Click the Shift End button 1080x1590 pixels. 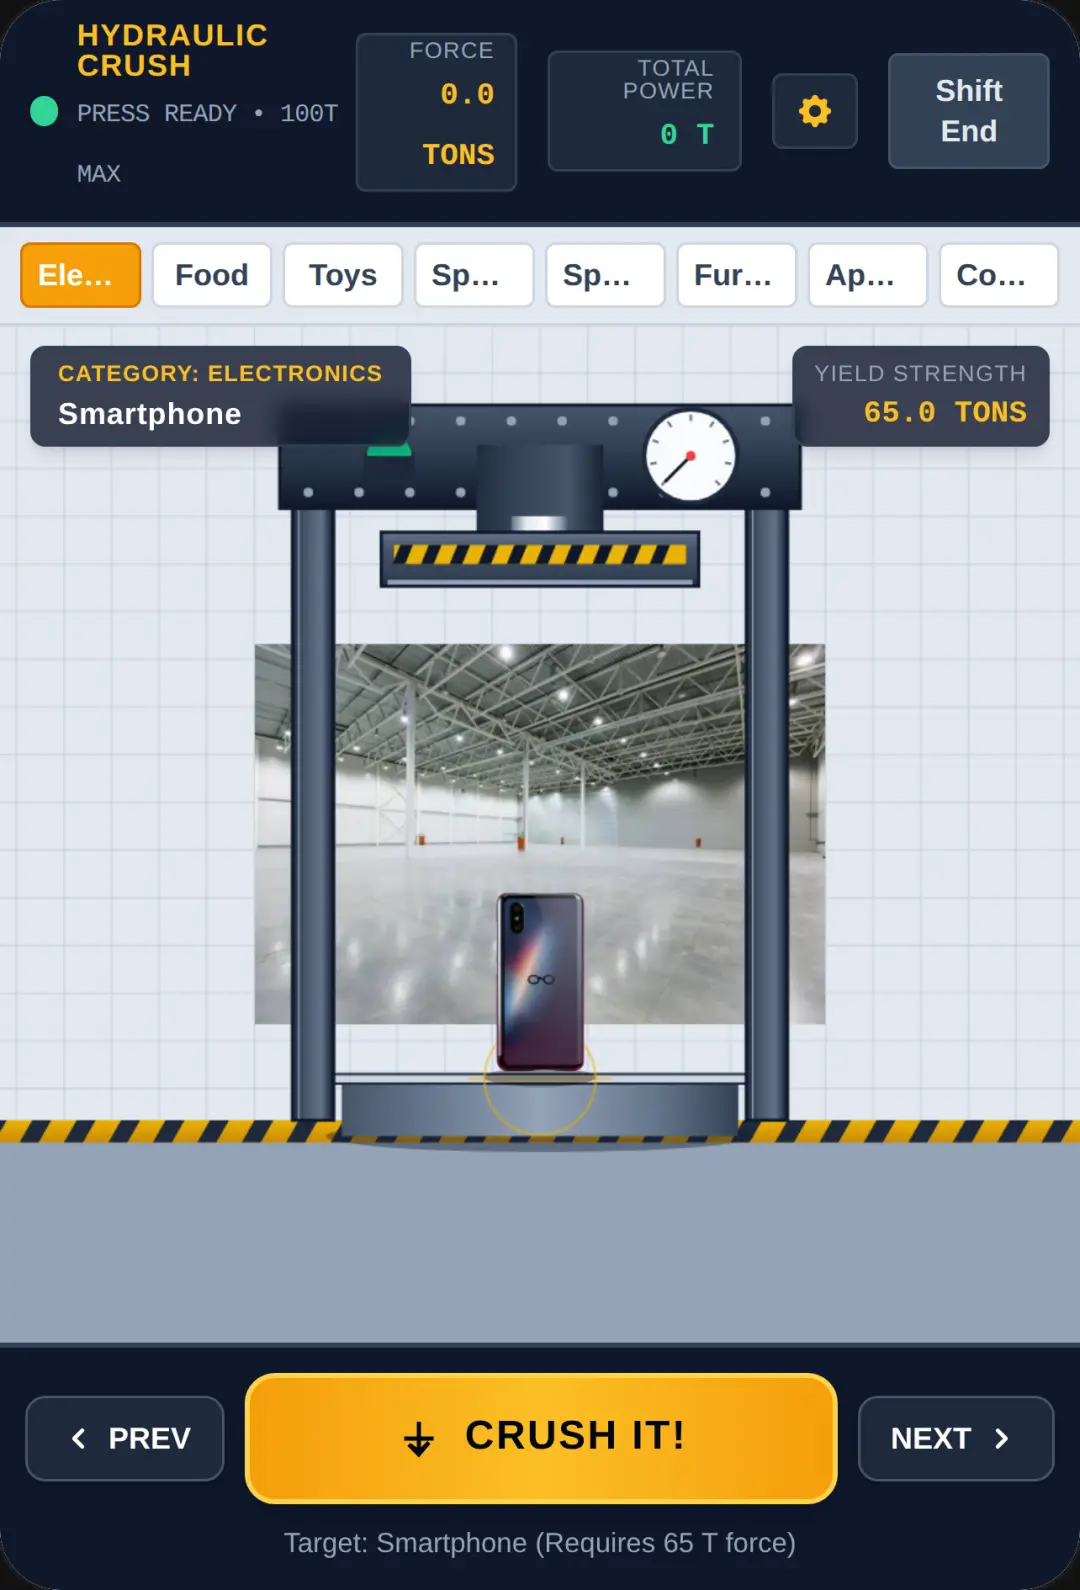click(968, 111)
